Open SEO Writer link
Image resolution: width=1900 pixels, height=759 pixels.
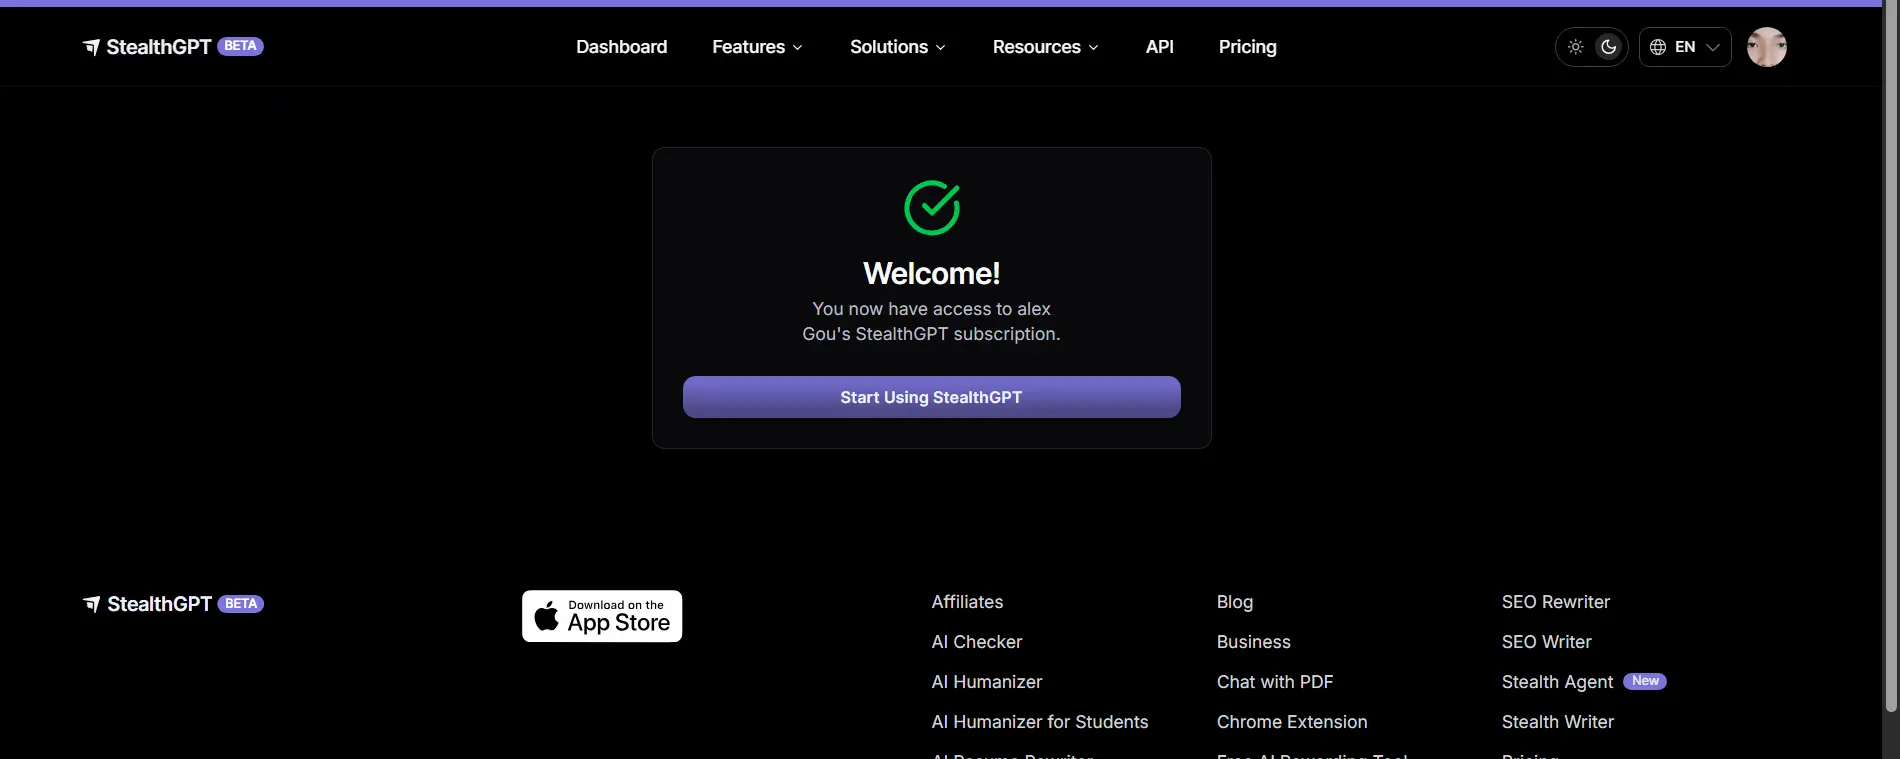tap(1547, 642)
